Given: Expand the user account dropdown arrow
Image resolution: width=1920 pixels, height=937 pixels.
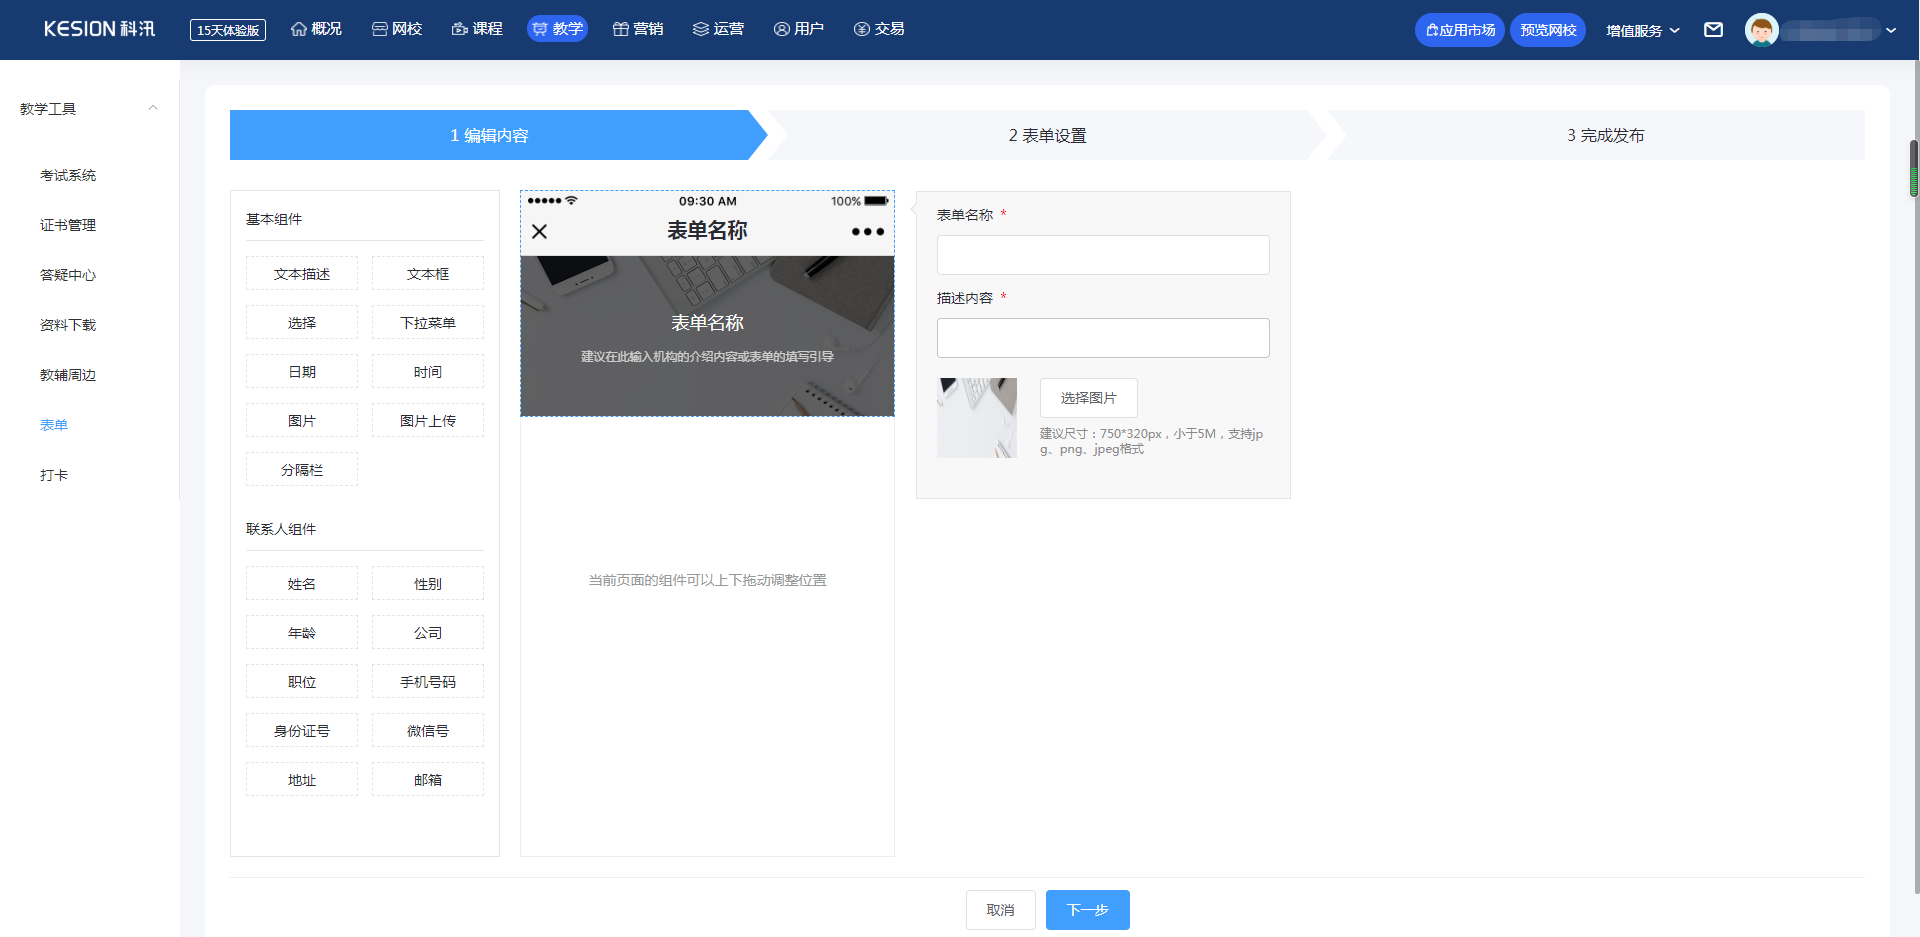Looking at the screenshot, I should pyautogui.click(x=1891, y=30).
